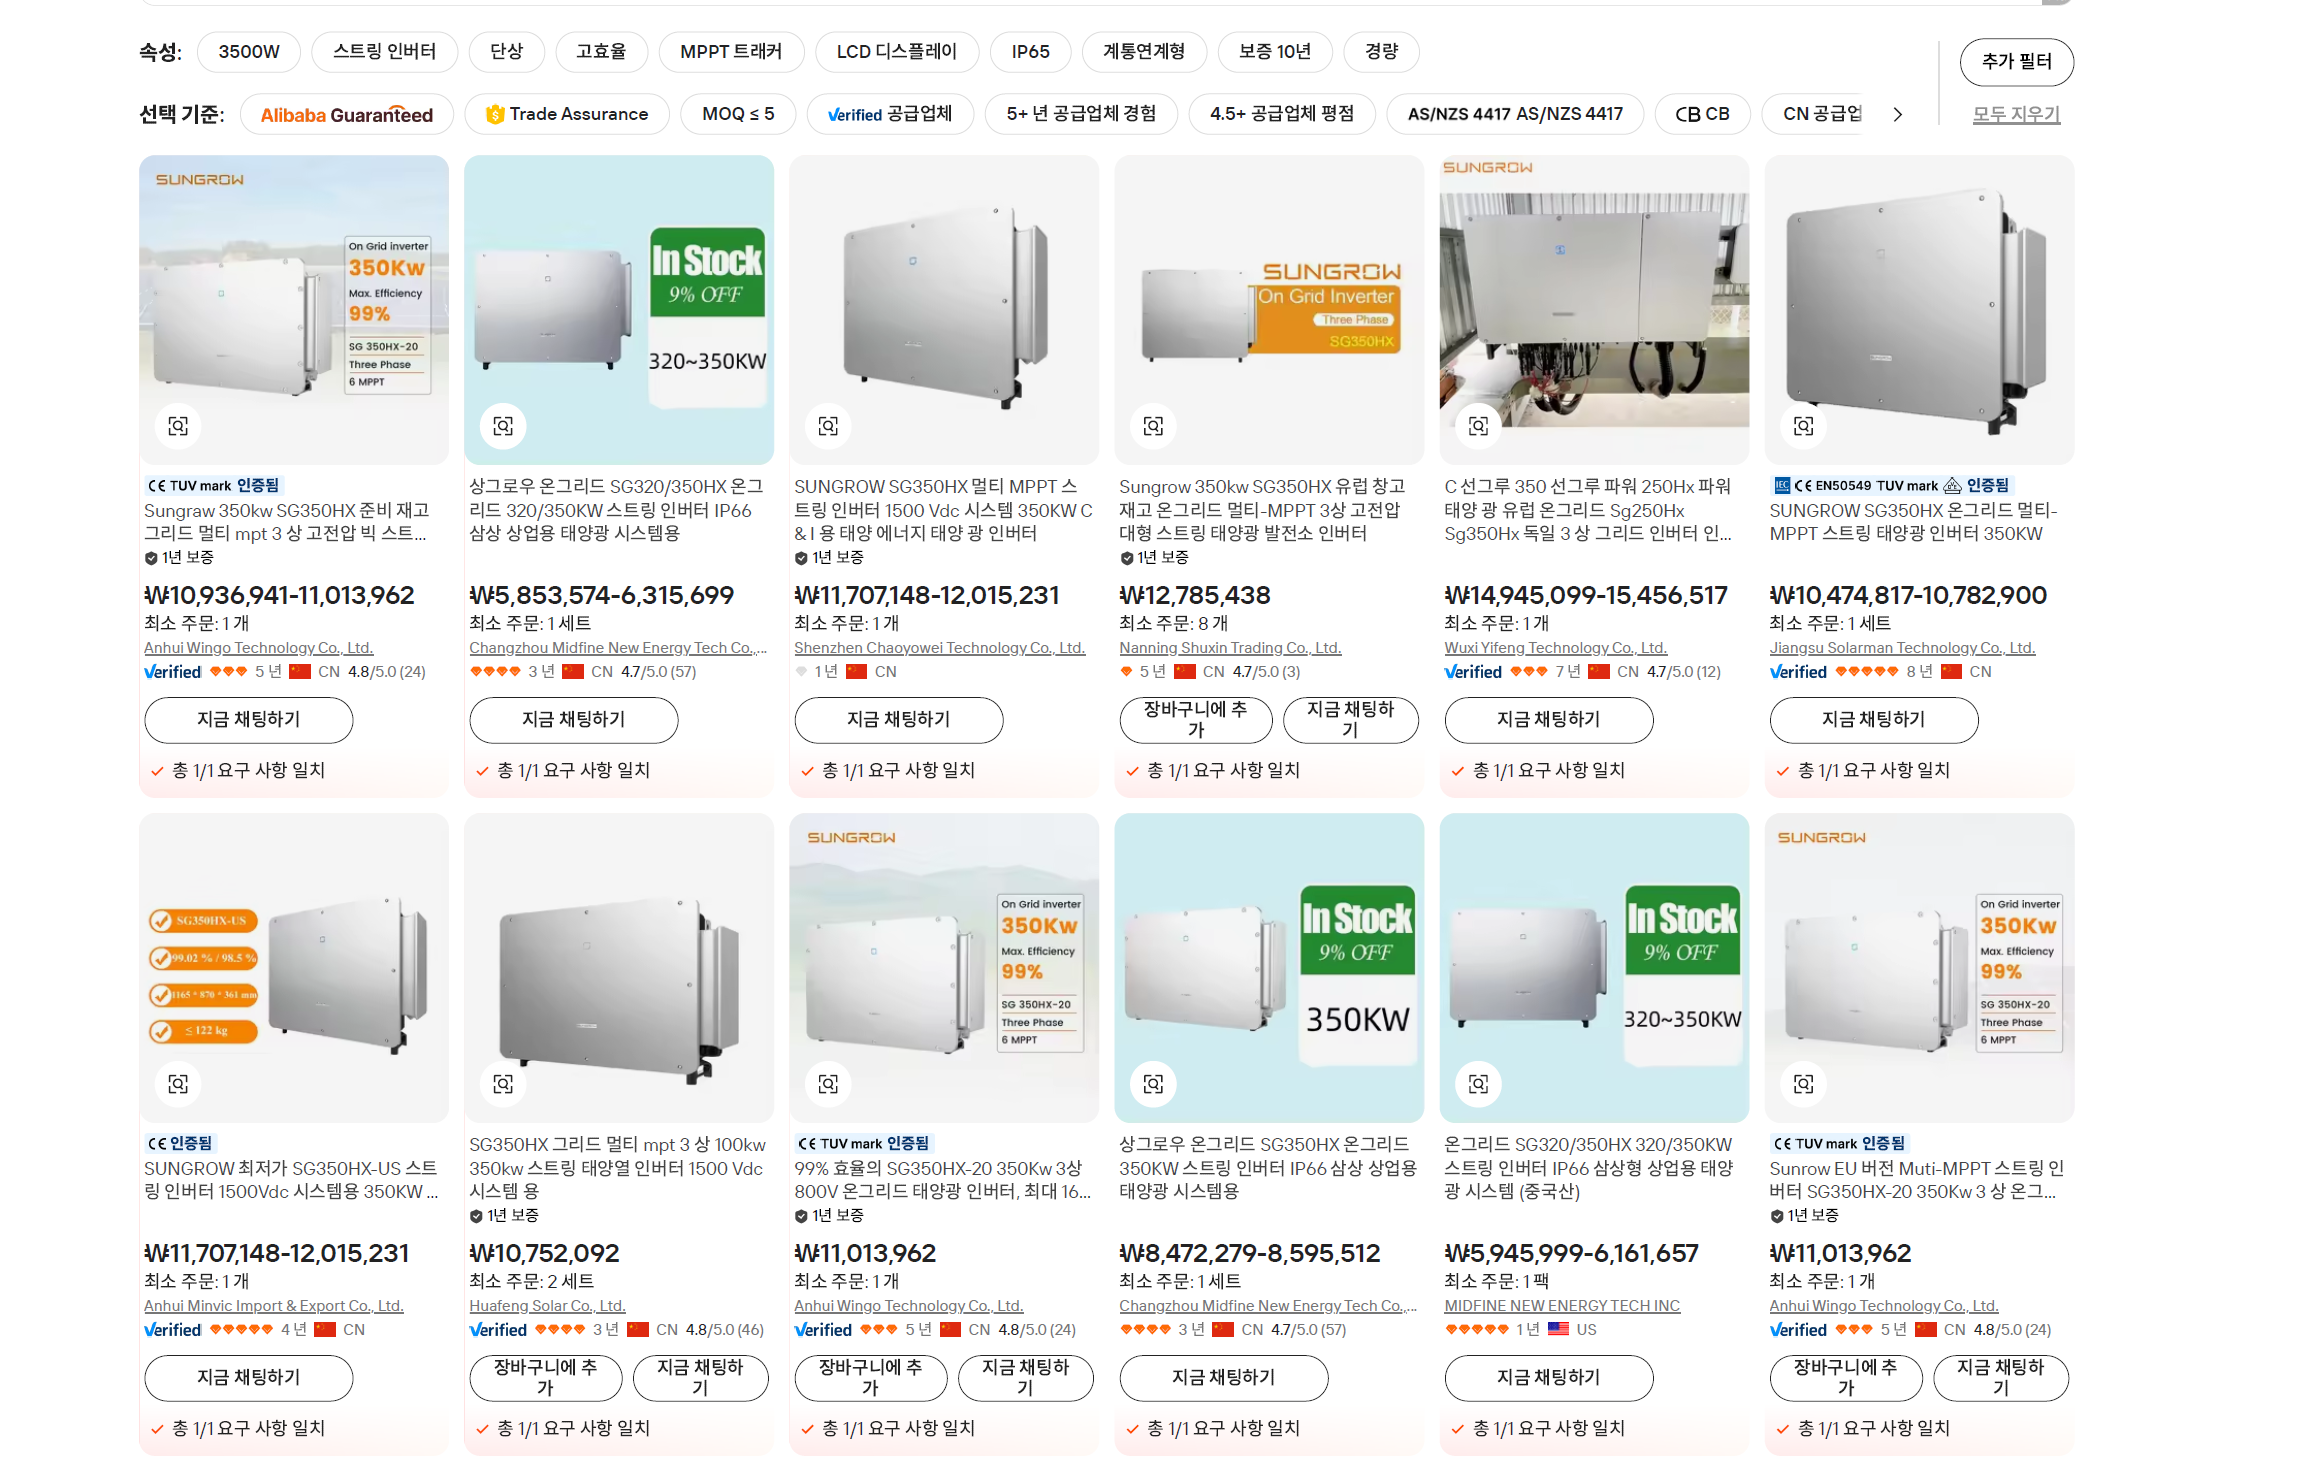Select Alibaba Guaranteed criteria filter
The image size is (2320, 1470).
[347, 114]
